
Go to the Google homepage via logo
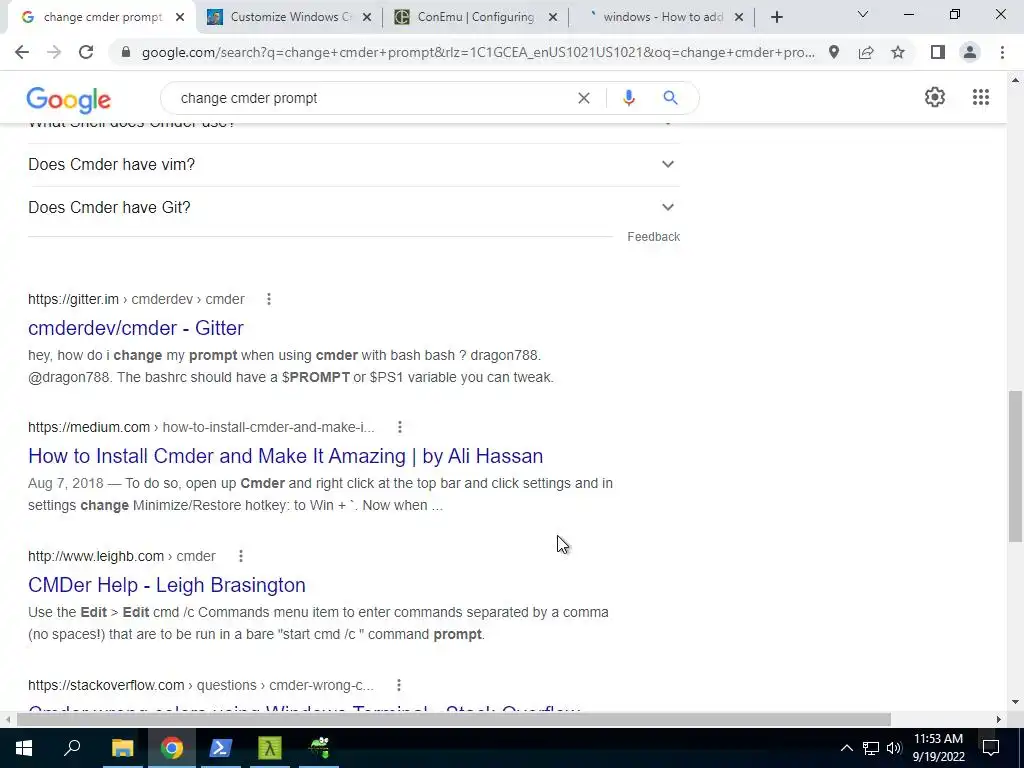tap(69, 100)
